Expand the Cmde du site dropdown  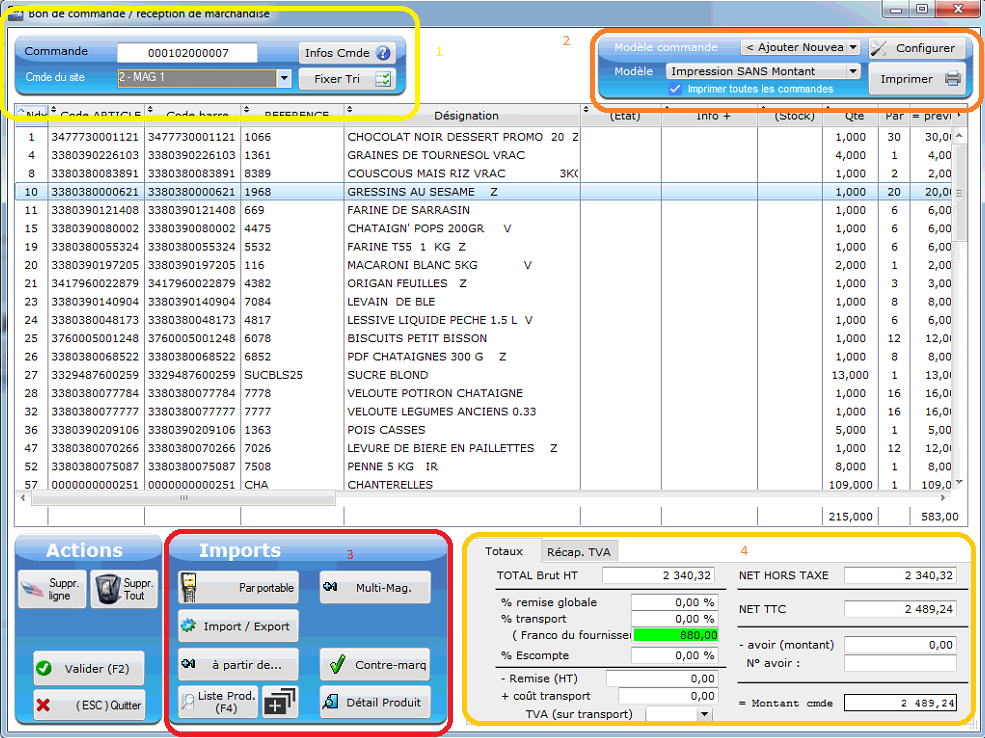pos(284,78)
